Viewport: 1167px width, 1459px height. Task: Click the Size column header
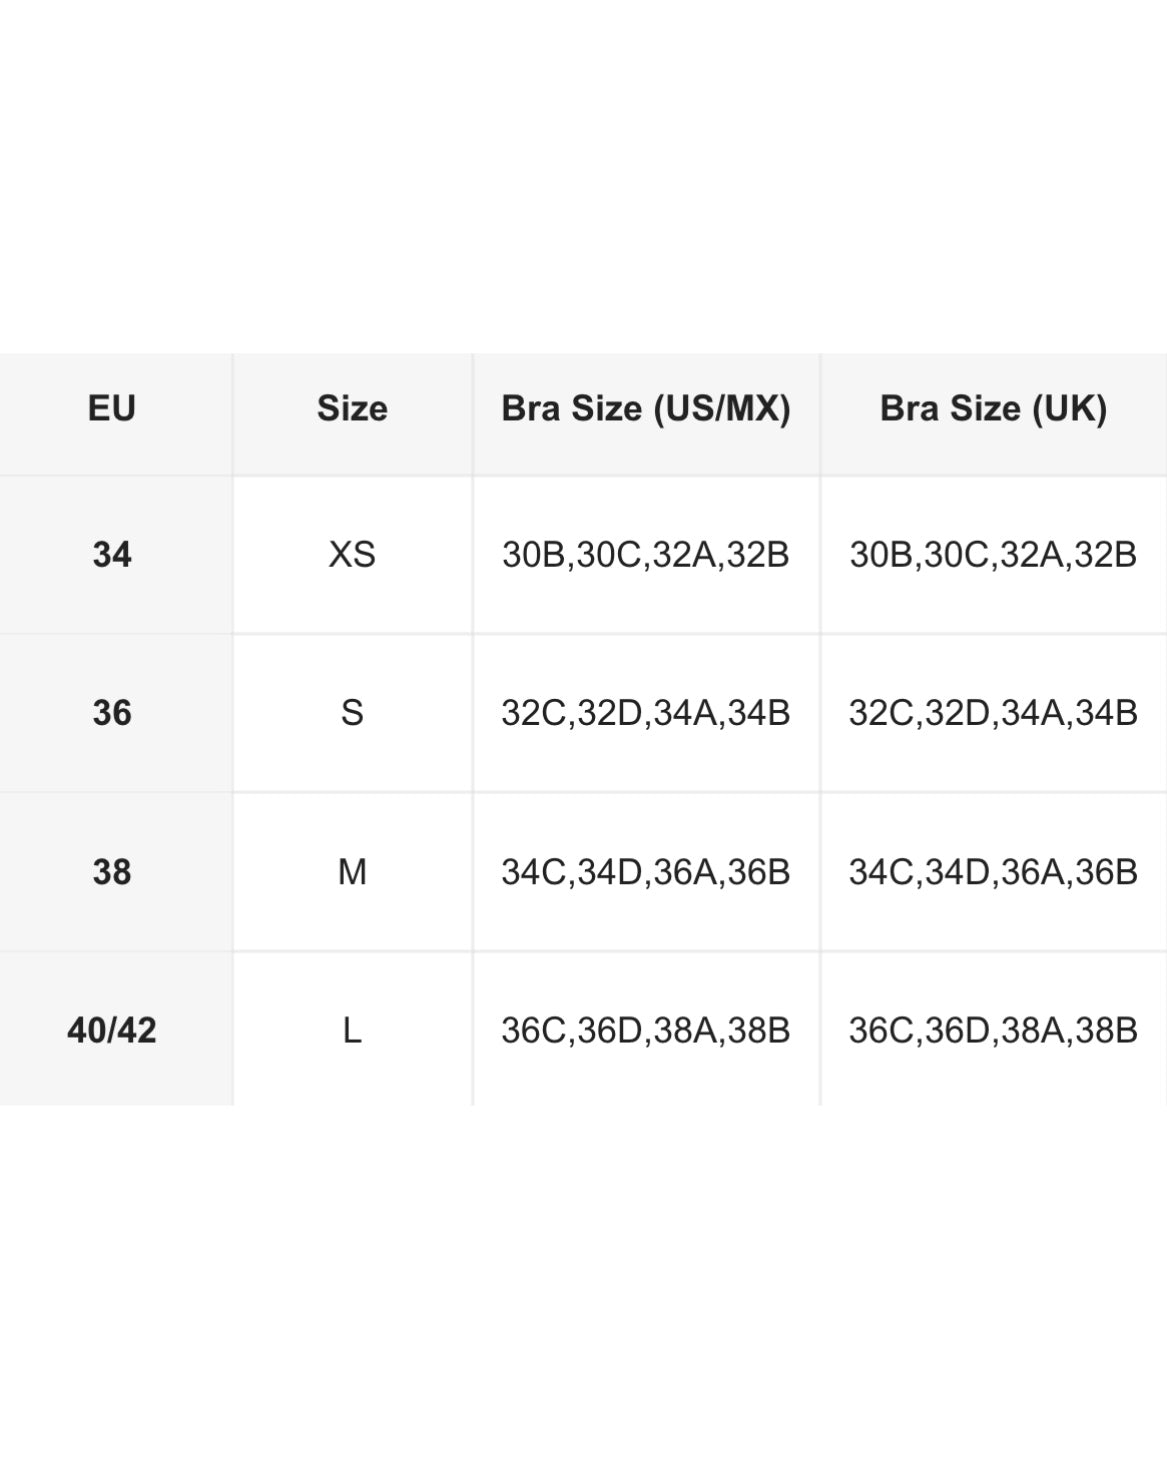tap(352, 409)
